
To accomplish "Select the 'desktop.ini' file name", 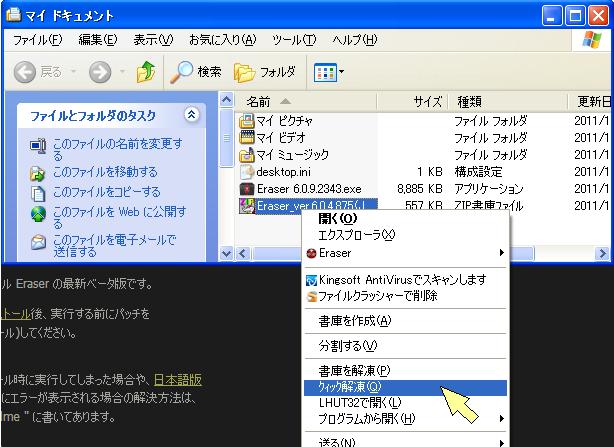I will click(x=283, y=172).
